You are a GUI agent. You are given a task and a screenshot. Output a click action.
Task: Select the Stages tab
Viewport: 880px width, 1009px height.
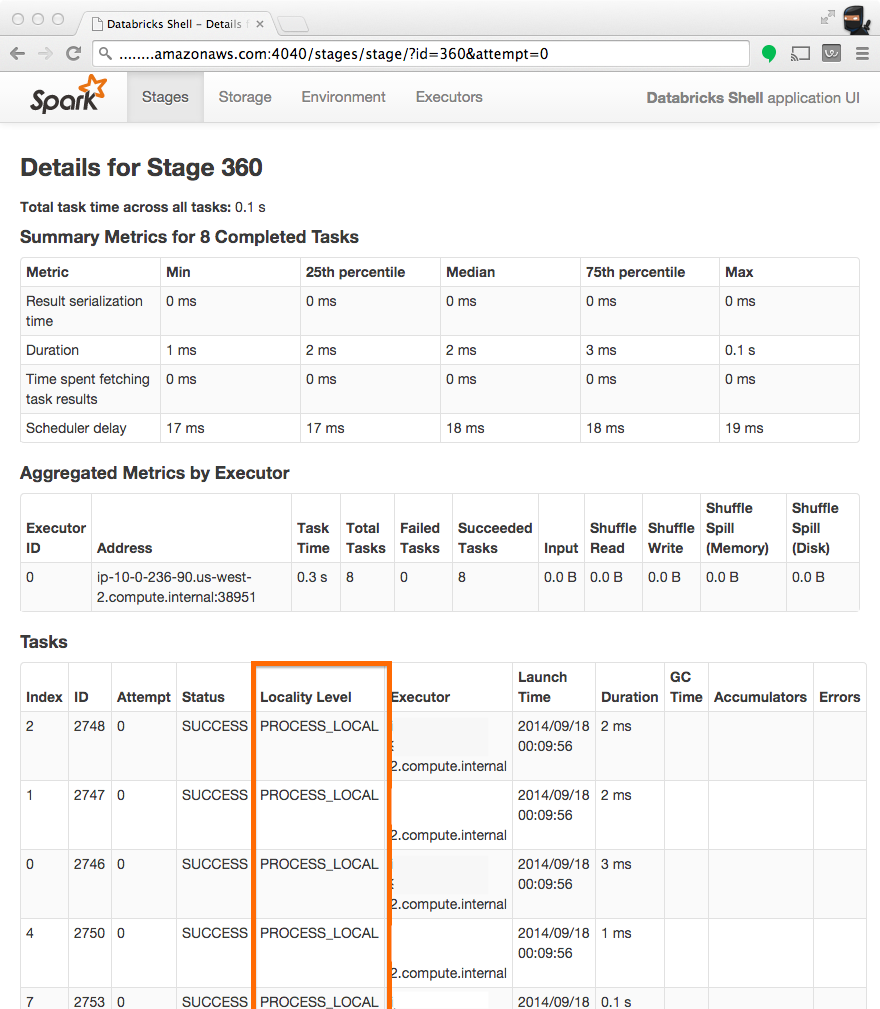[165, 97]
